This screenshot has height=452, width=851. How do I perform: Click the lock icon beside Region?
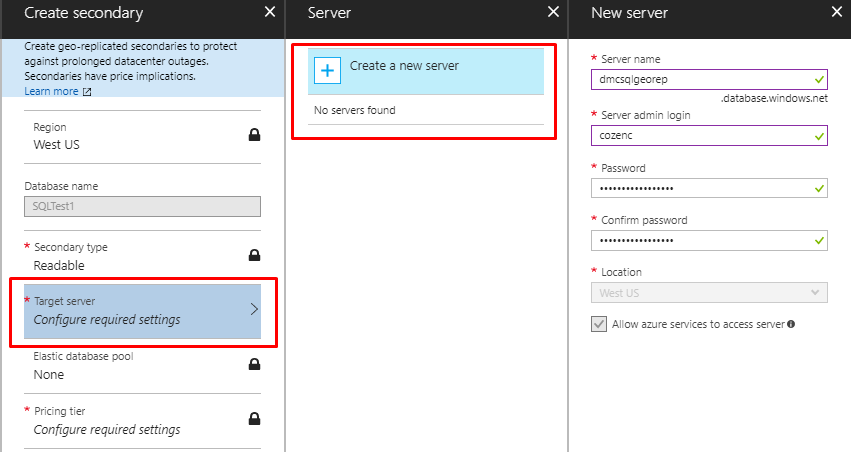pyautogui.click(x=254, y=135)
